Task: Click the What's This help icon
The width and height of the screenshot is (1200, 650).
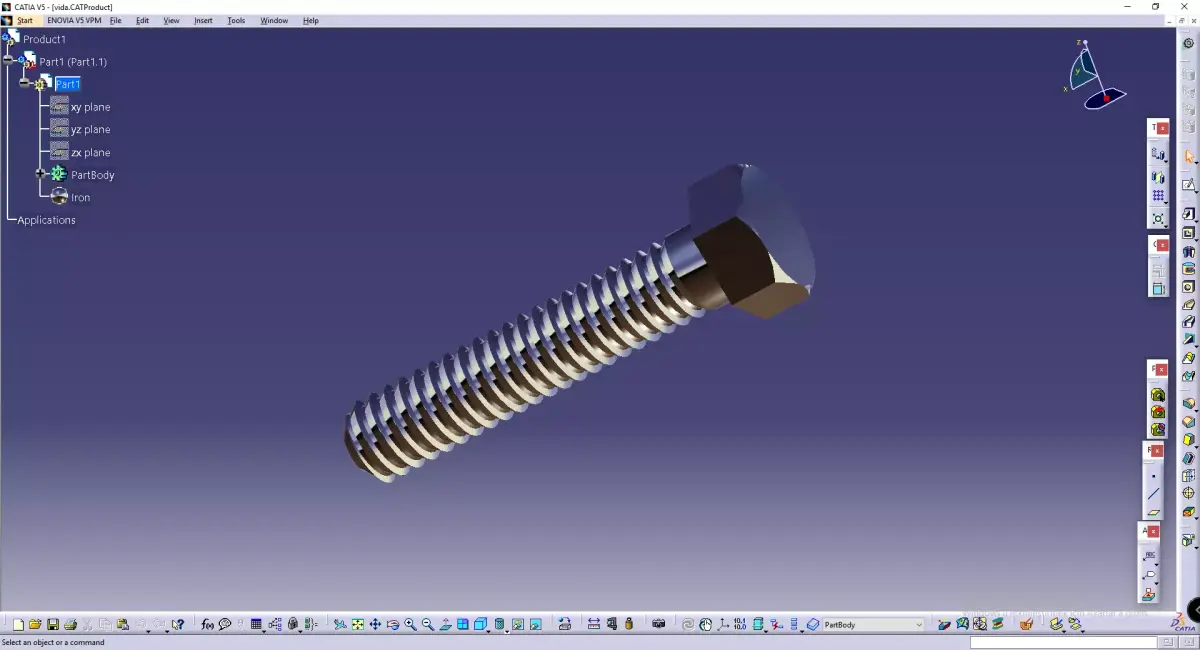Action: (177, 623)
